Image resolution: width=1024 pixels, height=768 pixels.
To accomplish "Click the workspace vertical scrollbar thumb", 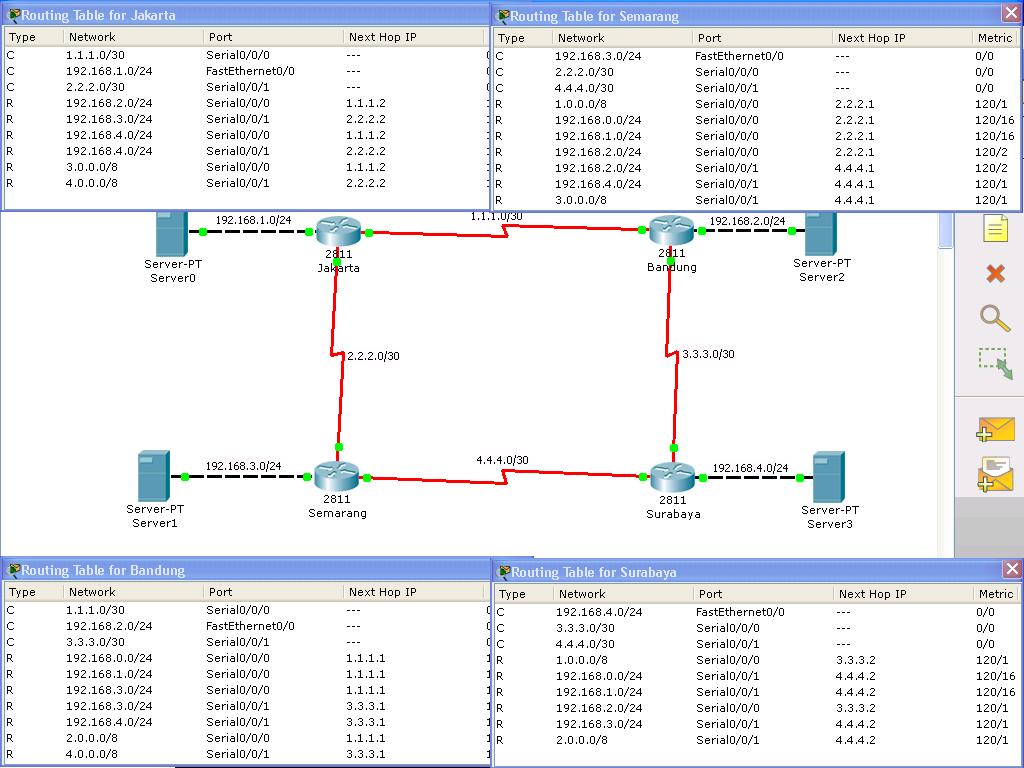I will [946, 230].
